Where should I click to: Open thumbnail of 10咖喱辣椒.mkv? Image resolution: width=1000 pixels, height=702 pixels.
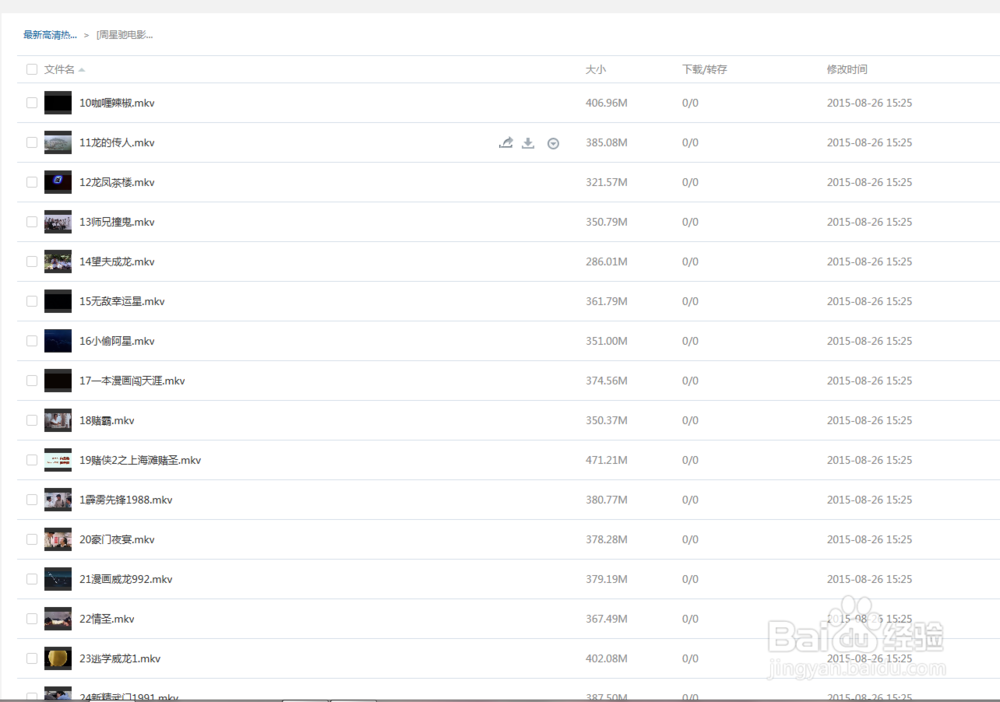pyautogui.click(x=58, y=103)
